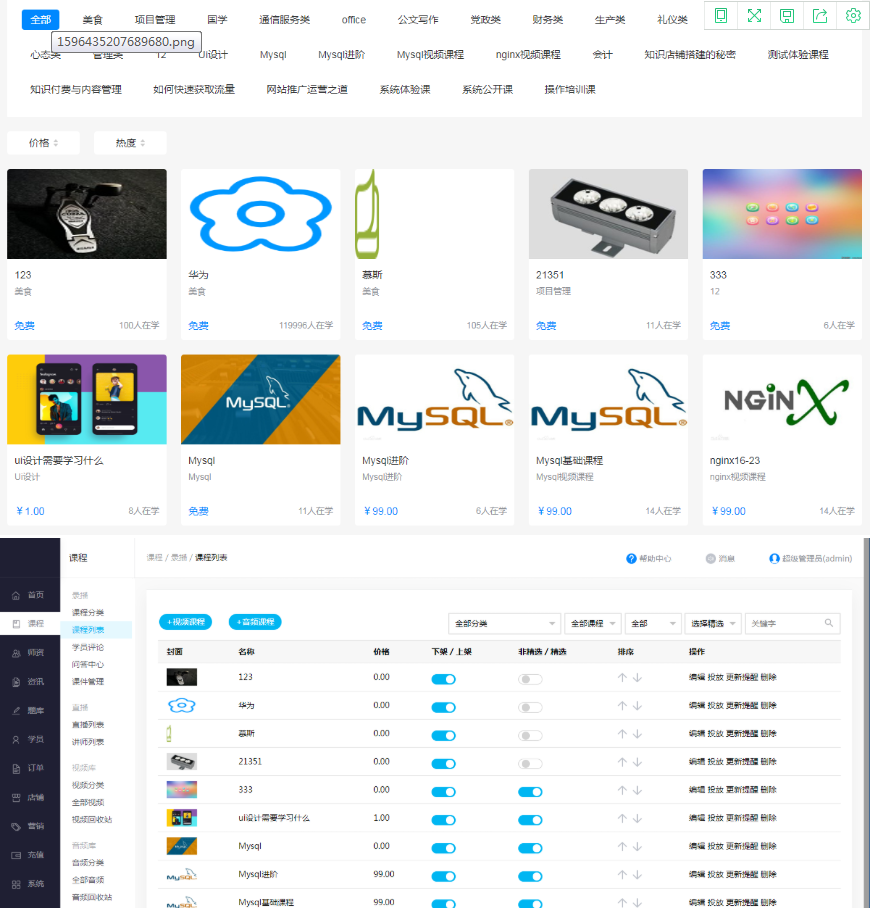Image resolution: width=870 pixels, height=908 pixels.
Task: Open 订单 orders icon in dark sidebar
Action: point(16,768)
